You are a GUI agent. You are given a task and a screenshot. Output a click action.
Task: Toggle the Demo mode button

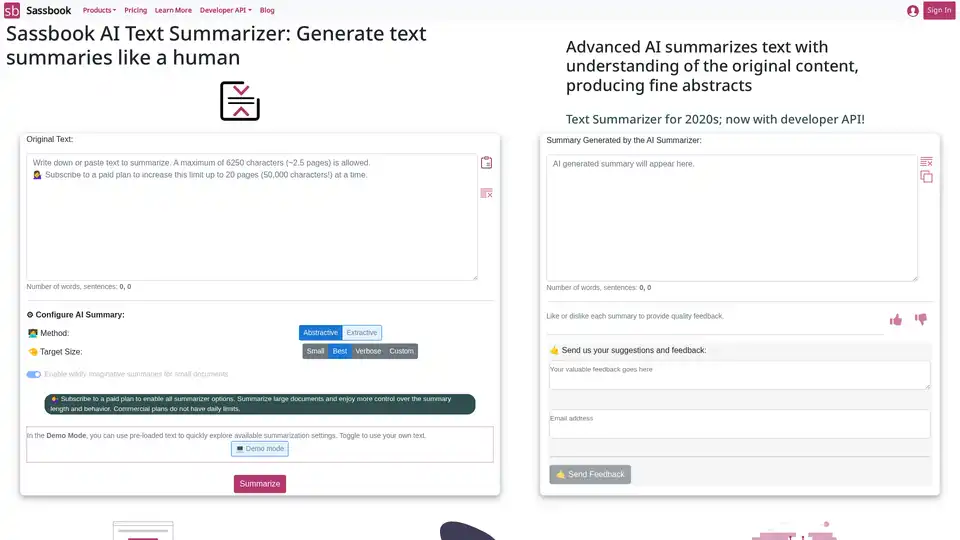pyautogui.click(x=260, y=449)
